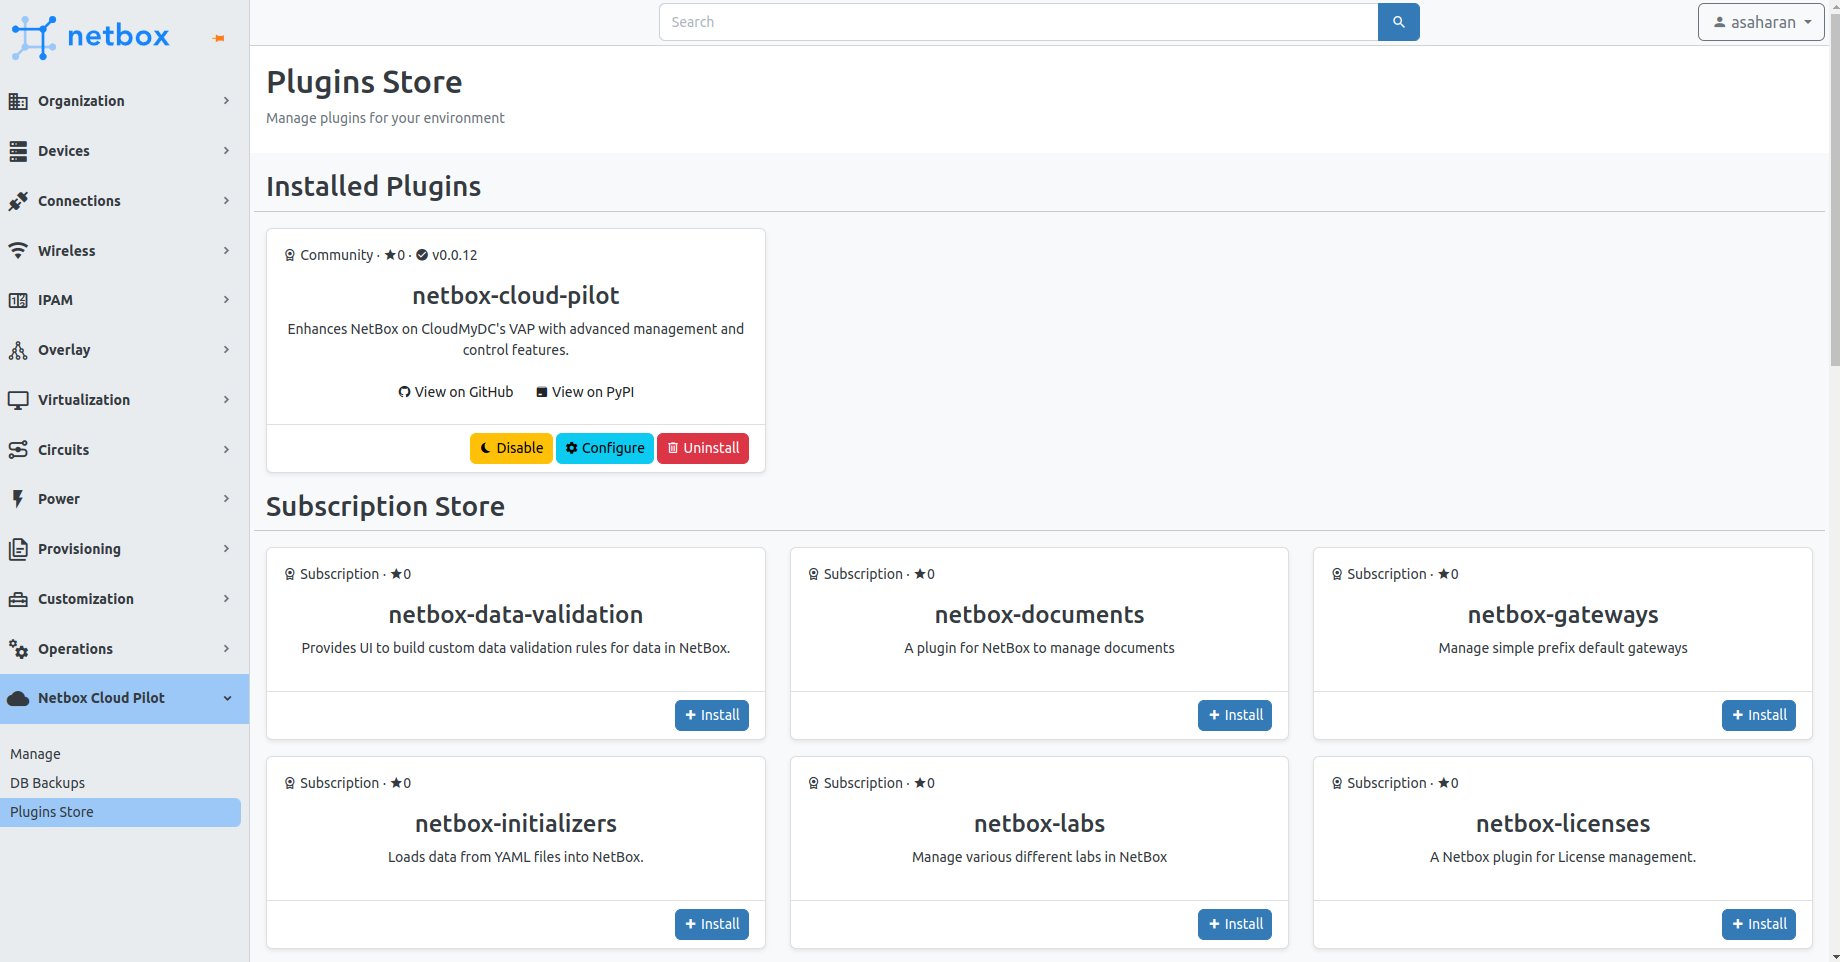Click the Subscription badge icon on netbox-labs
Screen dimensions: 1840x962
814,783
